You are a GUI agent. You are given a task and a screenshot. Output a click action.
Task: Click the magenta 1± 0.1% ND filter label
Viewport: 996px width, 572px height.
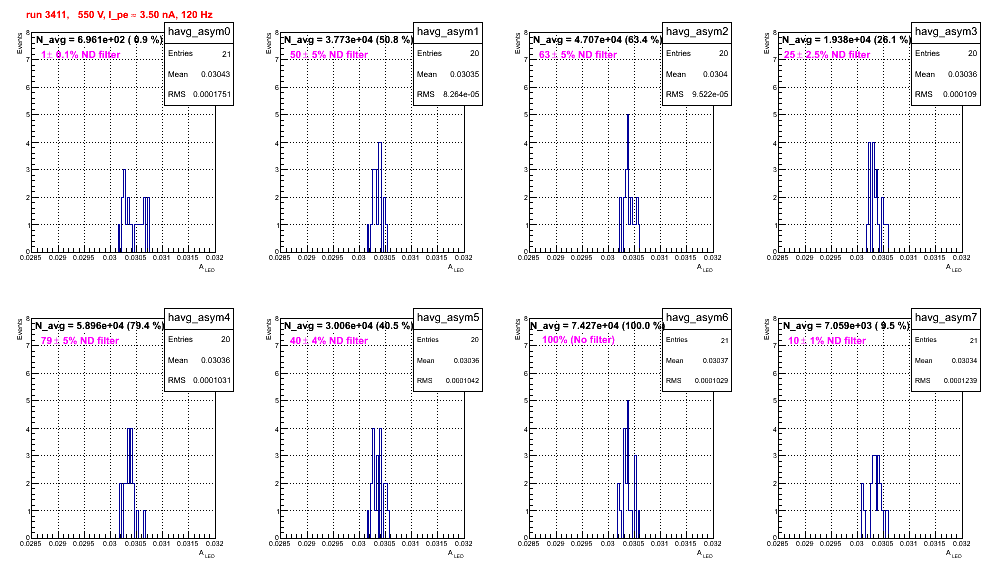click(81, 55)
